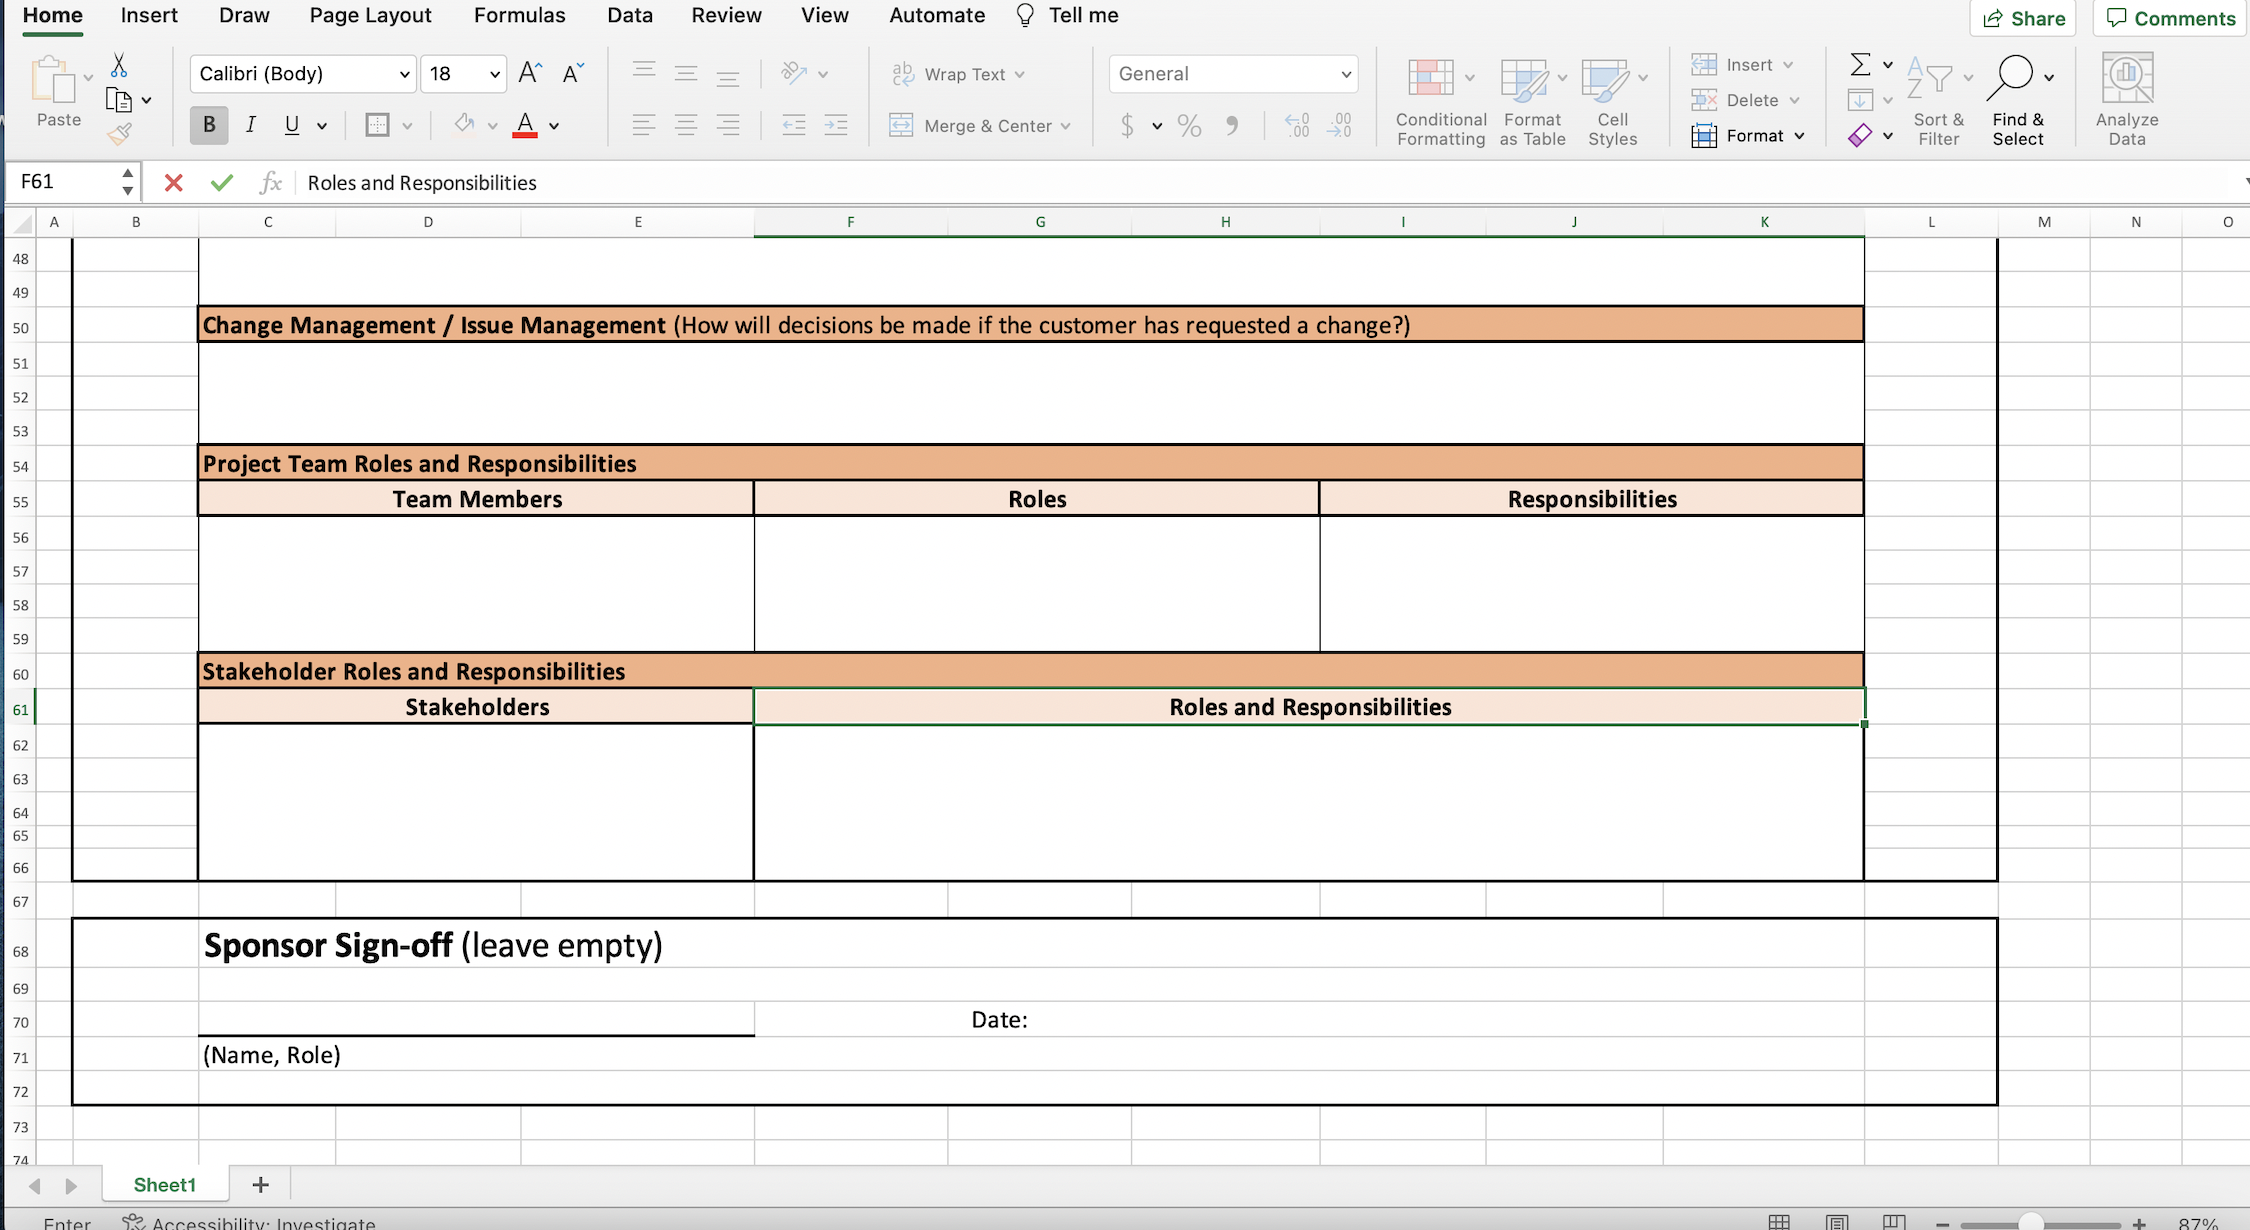Switch to Normal view in status bar
This screenshot has height=1230, width=2250.
pos(1779,1222)
